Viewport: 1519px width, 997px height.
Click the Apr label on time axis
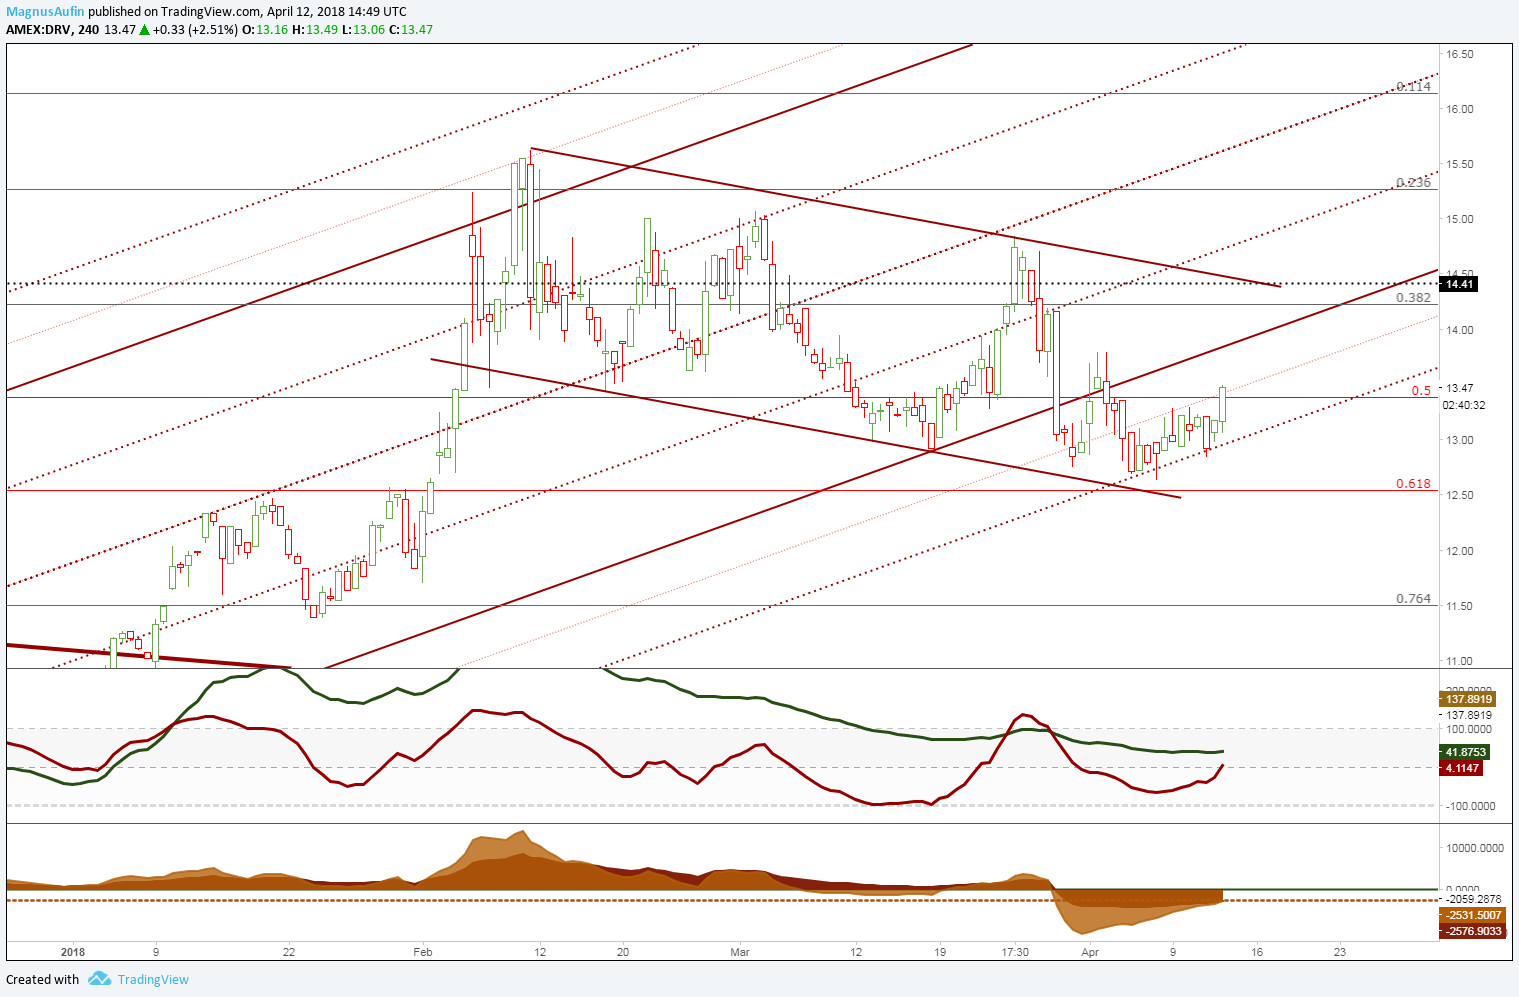tap(1090, 952)
